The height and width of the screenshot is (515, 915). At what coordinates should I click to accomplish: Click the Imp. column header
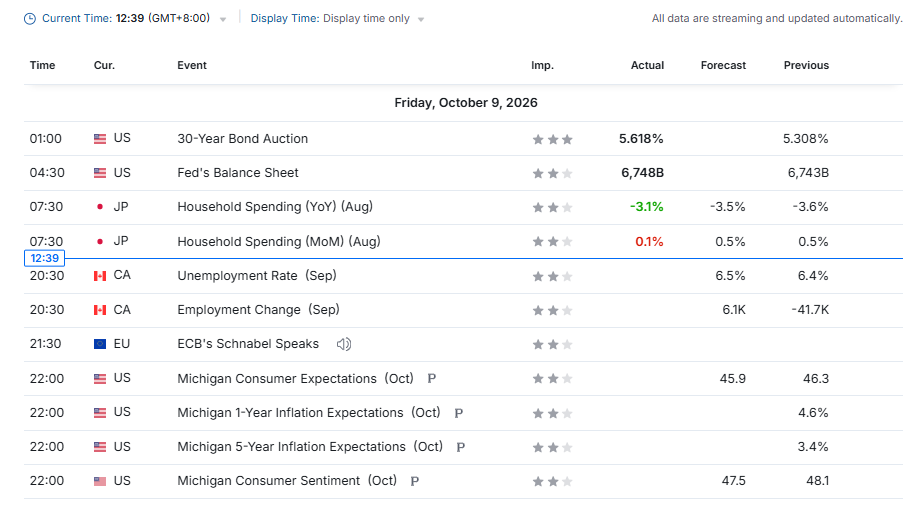(x=543, y=65)
